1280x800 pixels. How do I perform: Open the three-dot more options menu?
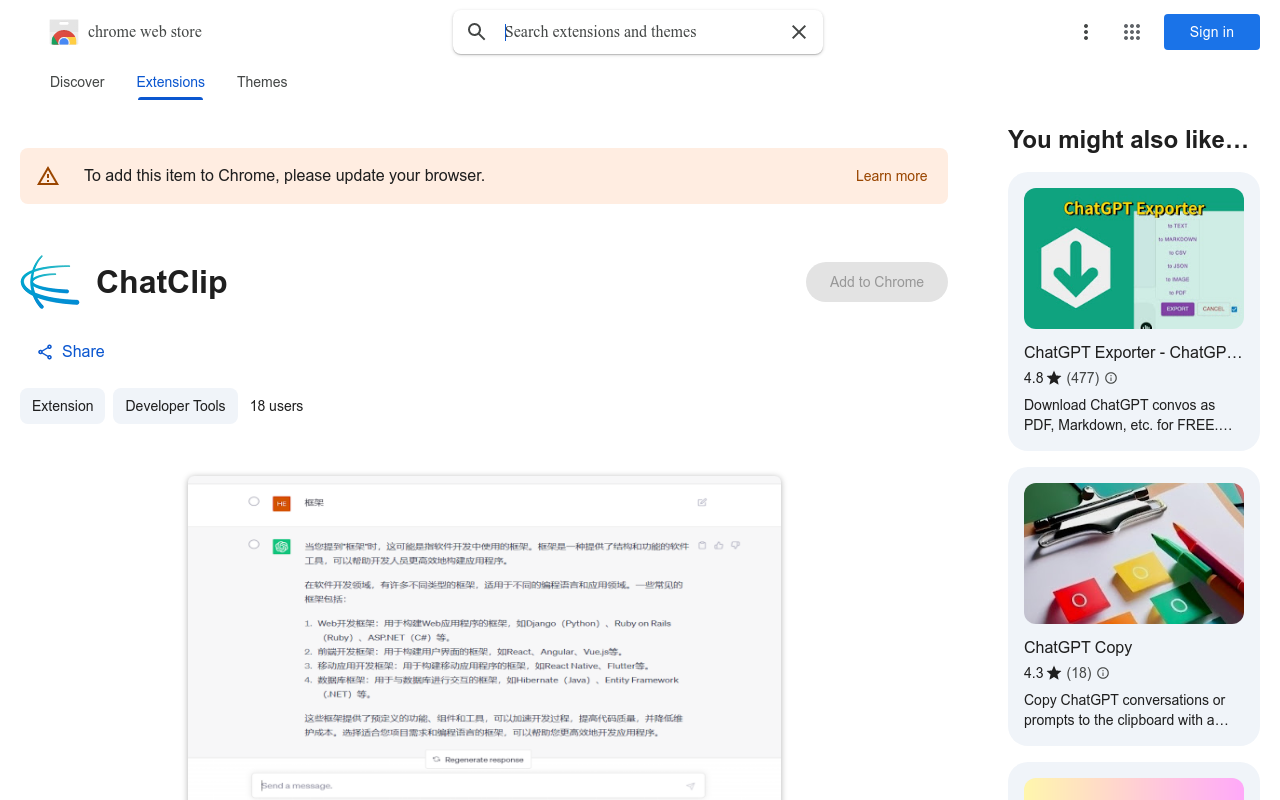[1086, 32]
